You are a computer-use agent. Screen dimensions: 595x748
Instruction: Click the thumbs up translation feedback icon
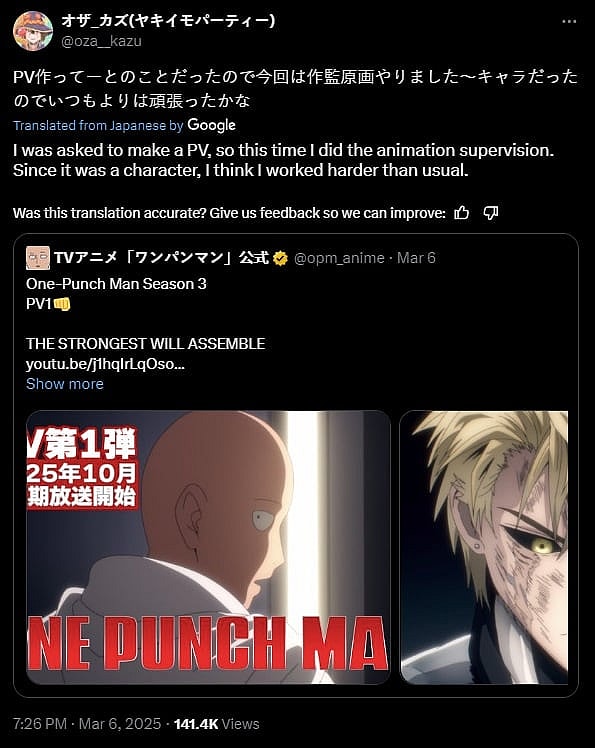[461, 213]
